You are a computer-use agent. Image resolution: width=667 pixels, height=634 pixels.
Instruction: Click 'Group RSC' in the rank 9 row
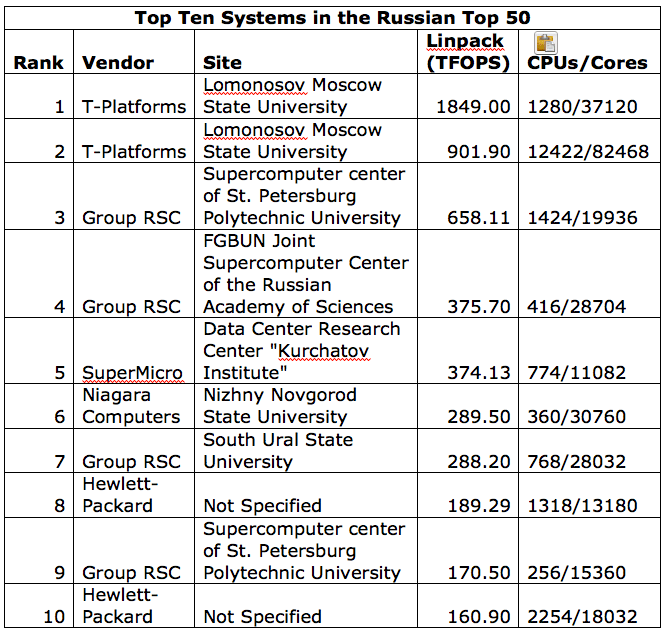click(x=131, y=573)
